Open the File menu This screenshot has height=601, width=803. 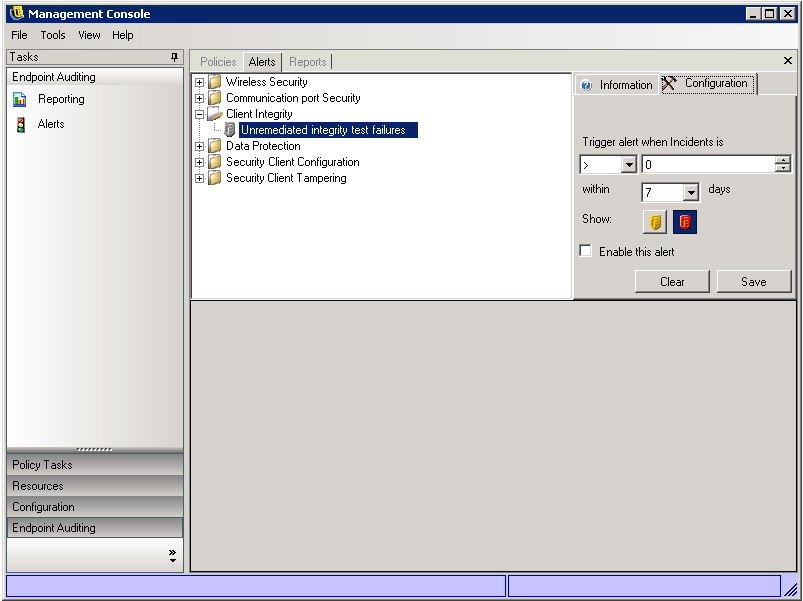tap(19, 35)
